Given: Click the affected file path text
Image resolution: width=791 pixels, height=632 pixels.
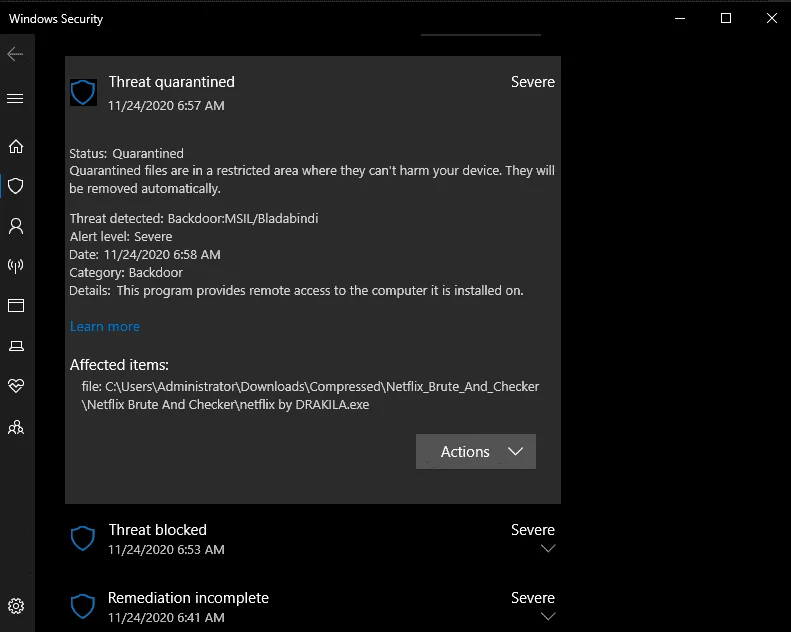Looking at the screenshot, I should point(310,395).
